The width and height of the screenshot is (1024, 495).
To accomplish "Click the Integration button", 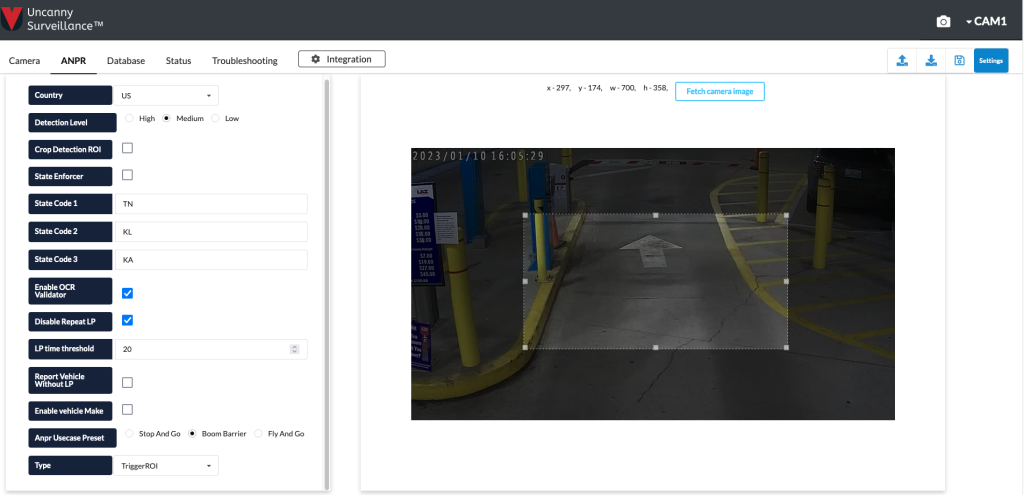I will [x=341, y=59].
